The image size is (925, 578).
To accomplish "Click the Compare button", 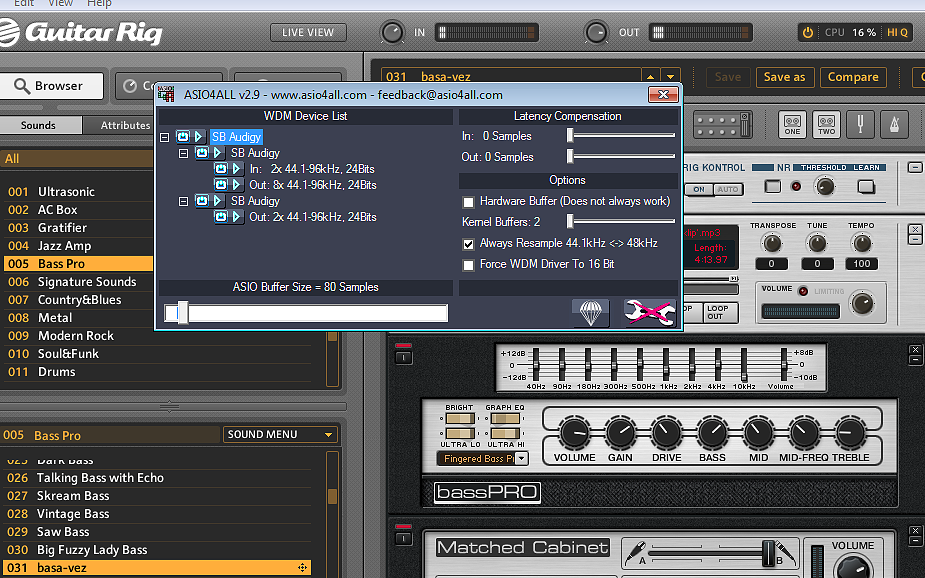I will 853,77.
